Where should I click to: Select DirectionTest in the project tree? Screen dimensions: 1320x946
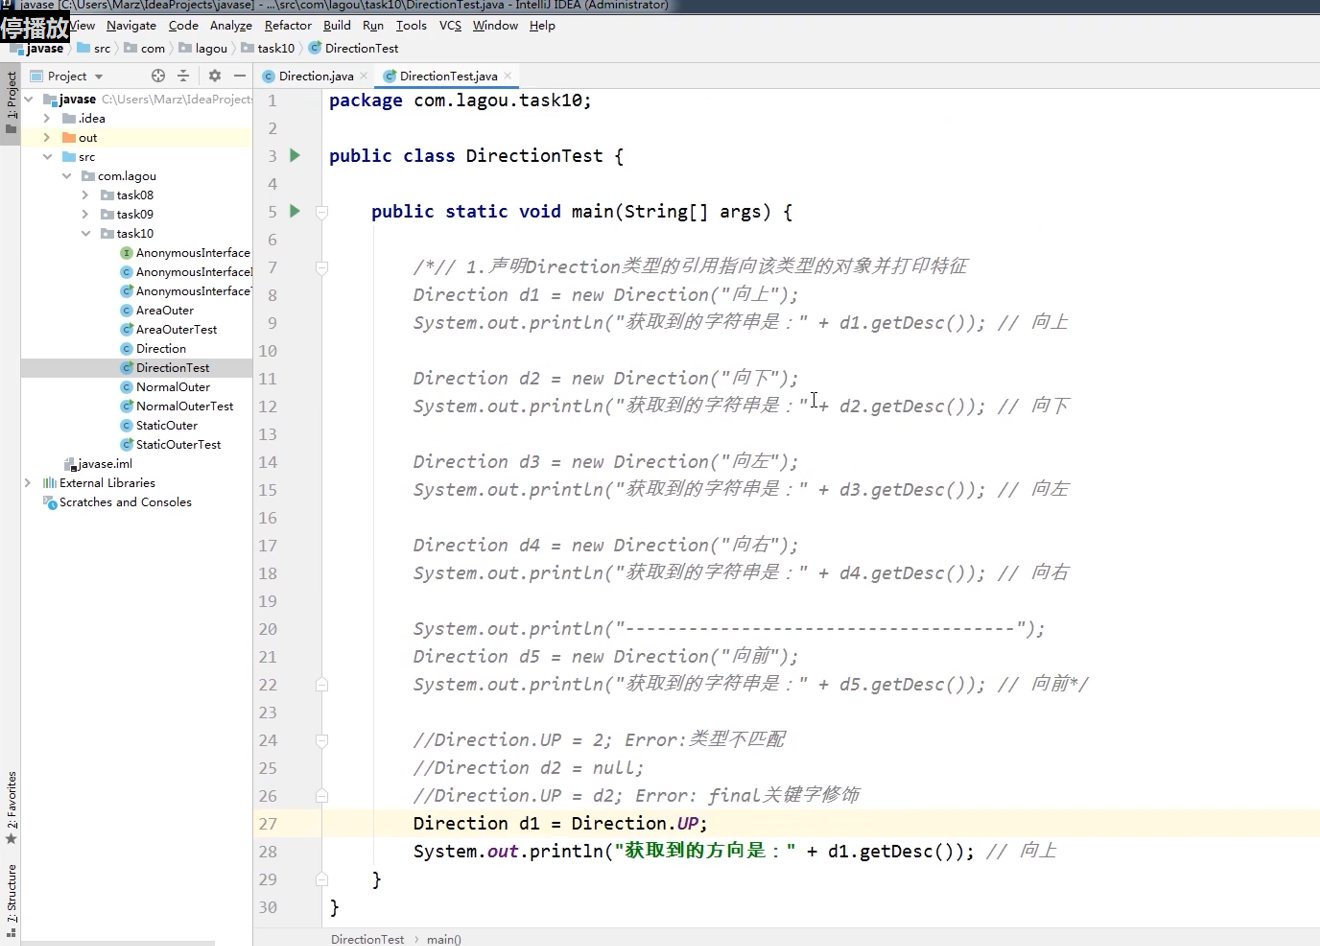pyautogui.click(x=172, y=368)
